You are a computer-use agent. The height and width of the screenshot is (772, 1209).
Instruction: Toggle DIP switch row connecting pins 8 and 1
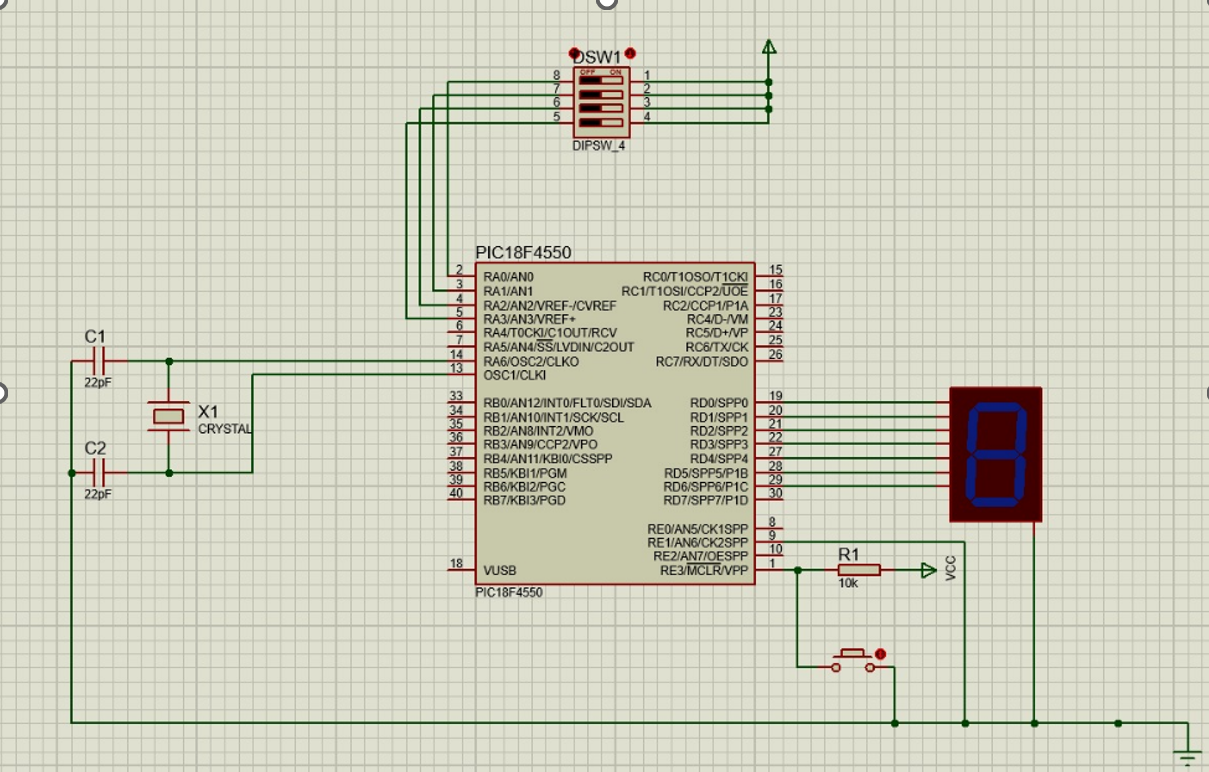tap(599, 82)
